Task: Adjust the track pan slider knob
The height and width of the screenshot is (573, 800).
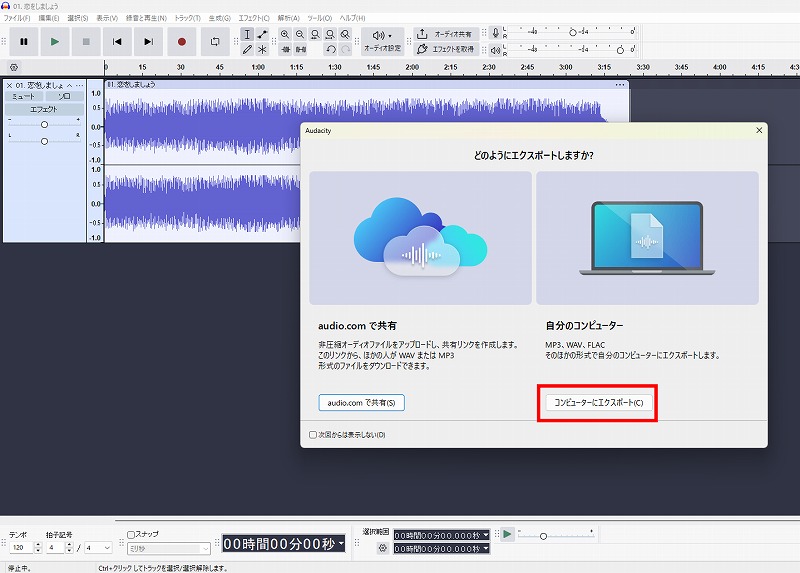Action: click(x=44, y=141)
